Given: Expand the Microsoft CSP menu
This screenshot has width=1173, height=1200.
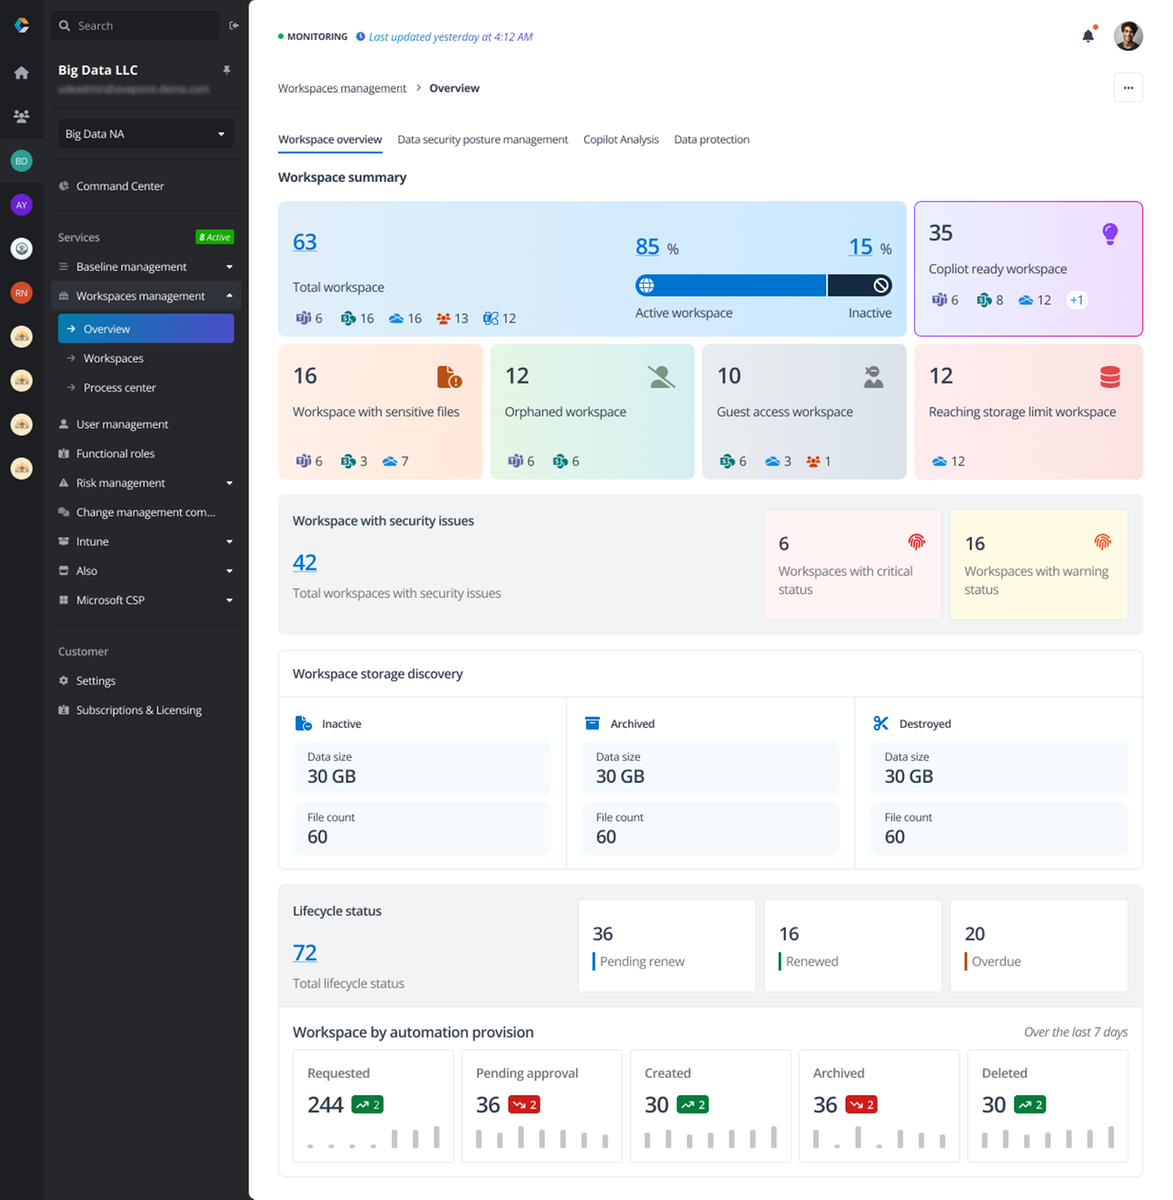Looking at the screenshot, I should [146, 600].
